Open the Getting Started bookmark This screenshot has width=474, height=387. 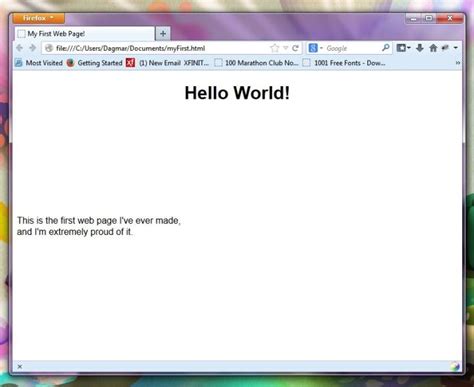pyautogui.click(x=94, y=63)
